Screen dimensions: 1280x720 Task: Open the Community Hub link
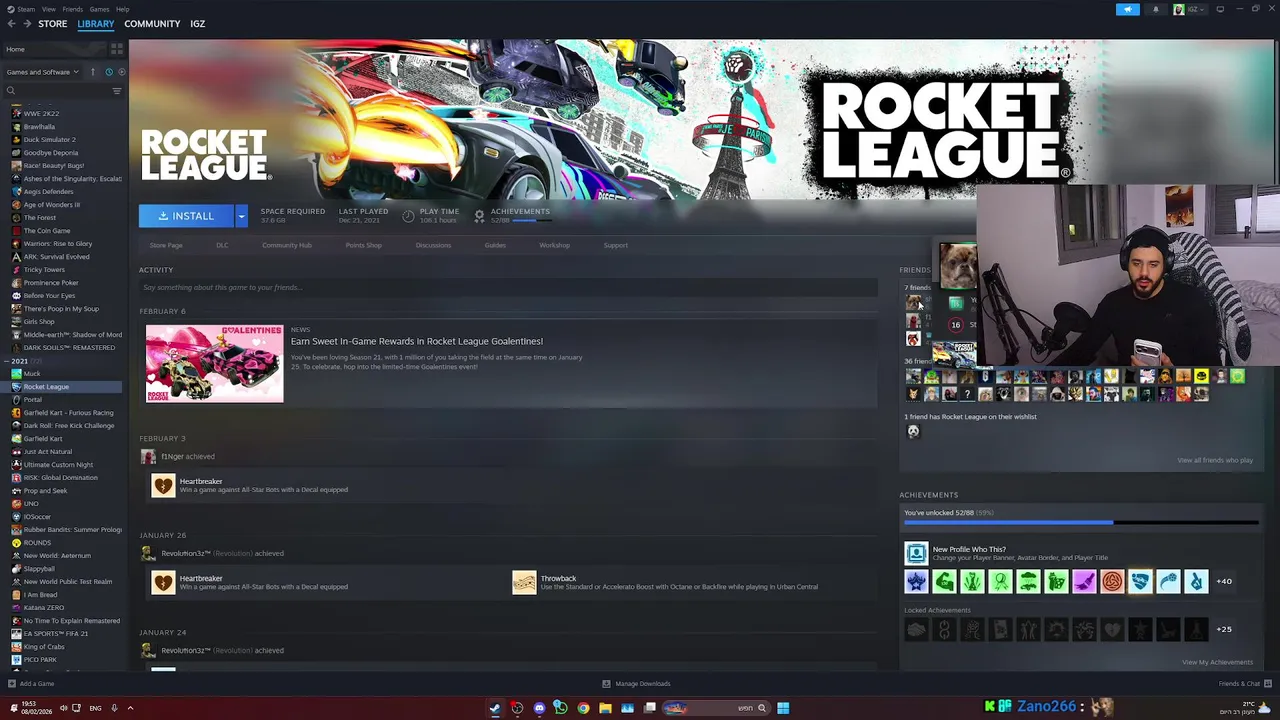[287, 245]
